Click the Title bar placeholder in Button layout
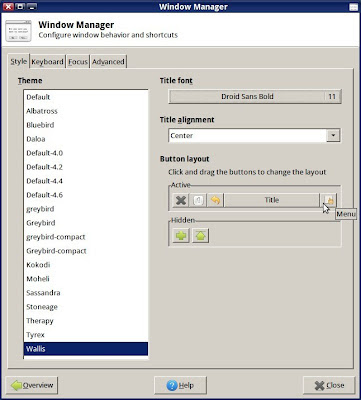Viewport: 361px width, 400px height. click(272, 200)
